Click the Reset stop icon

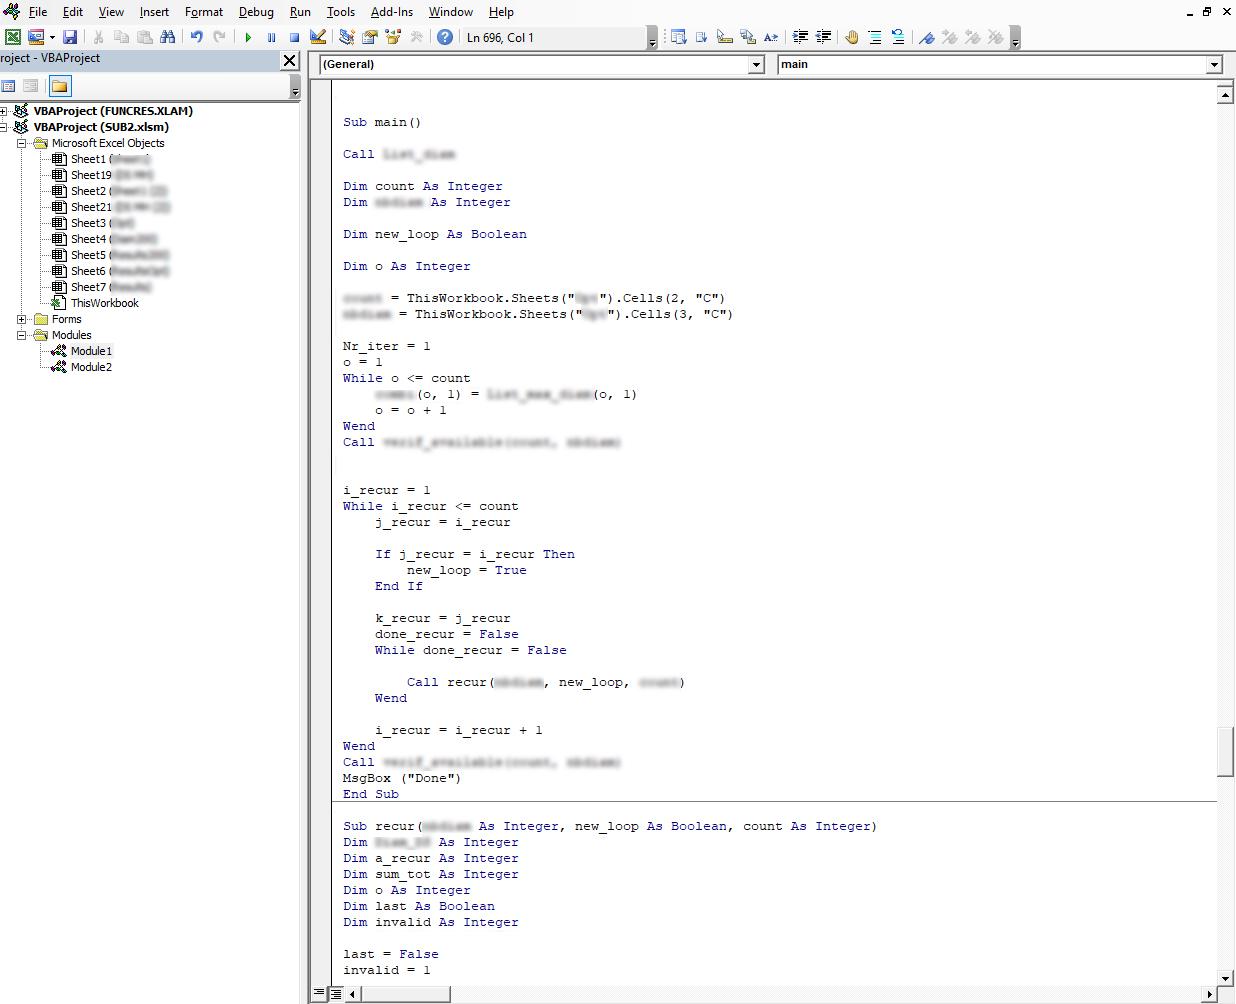[x=294, y=37]
